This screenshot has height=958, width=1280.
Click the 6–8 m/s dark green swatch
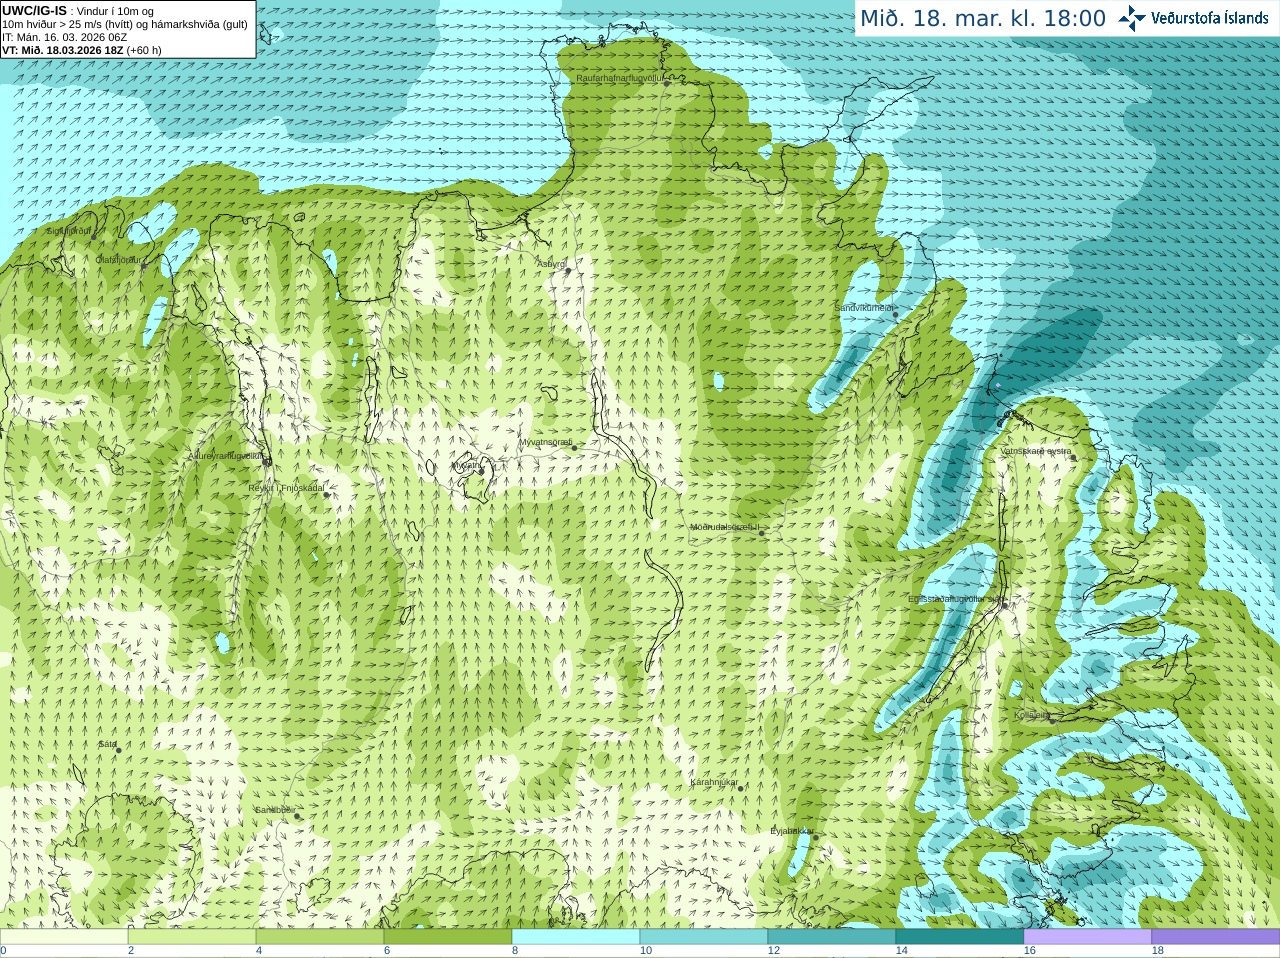coord(448,937)
